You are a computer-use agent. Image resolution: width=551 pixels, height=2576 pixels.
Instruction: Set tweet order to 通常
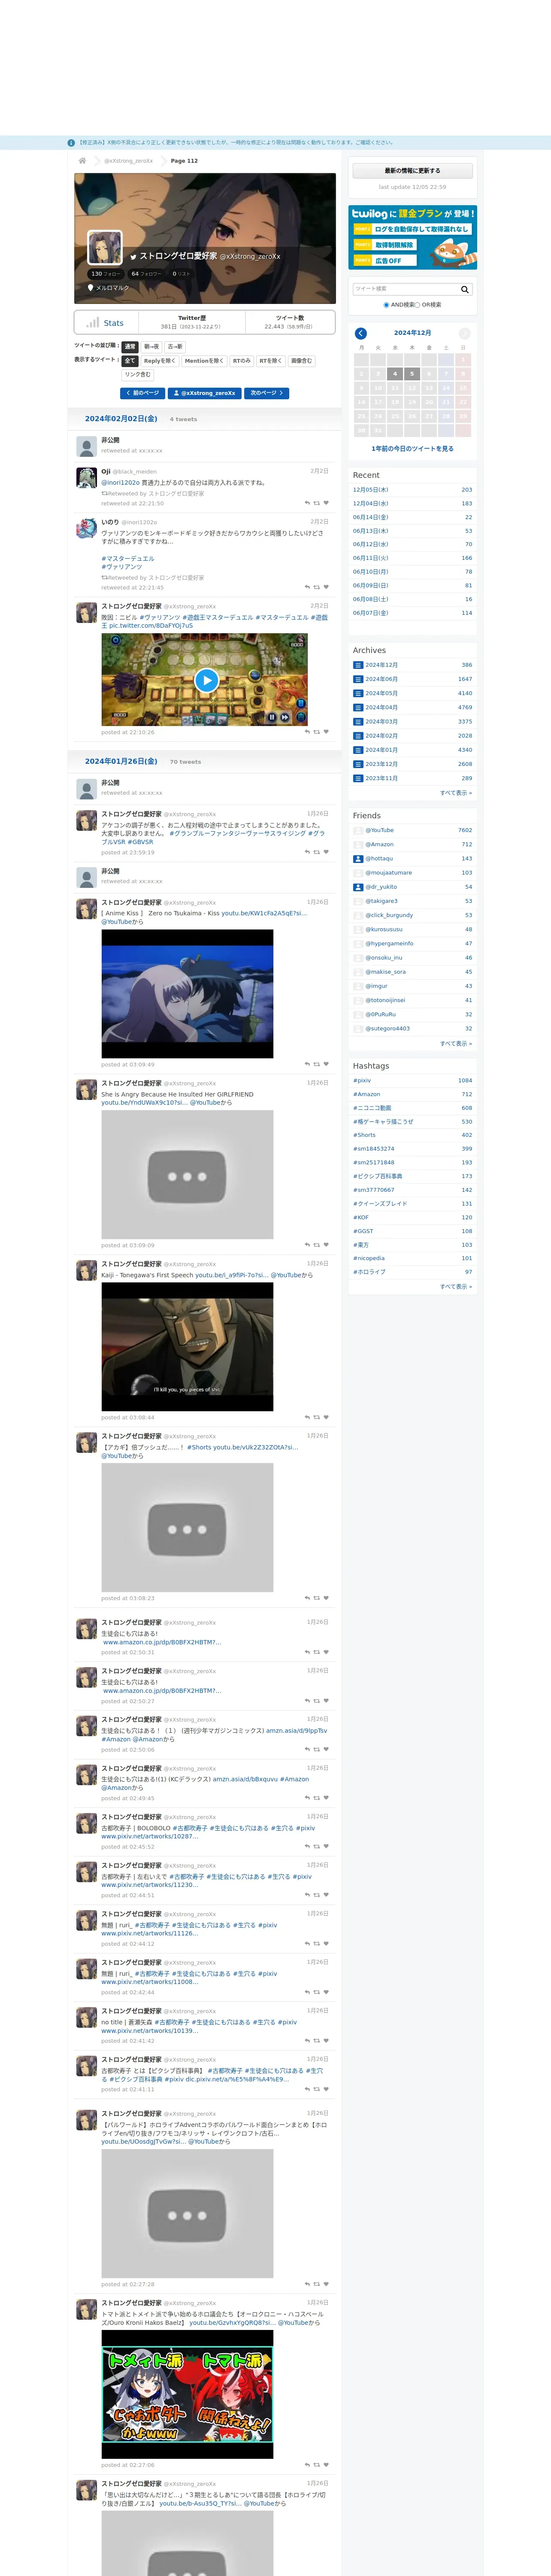click(x=130, y=347)
